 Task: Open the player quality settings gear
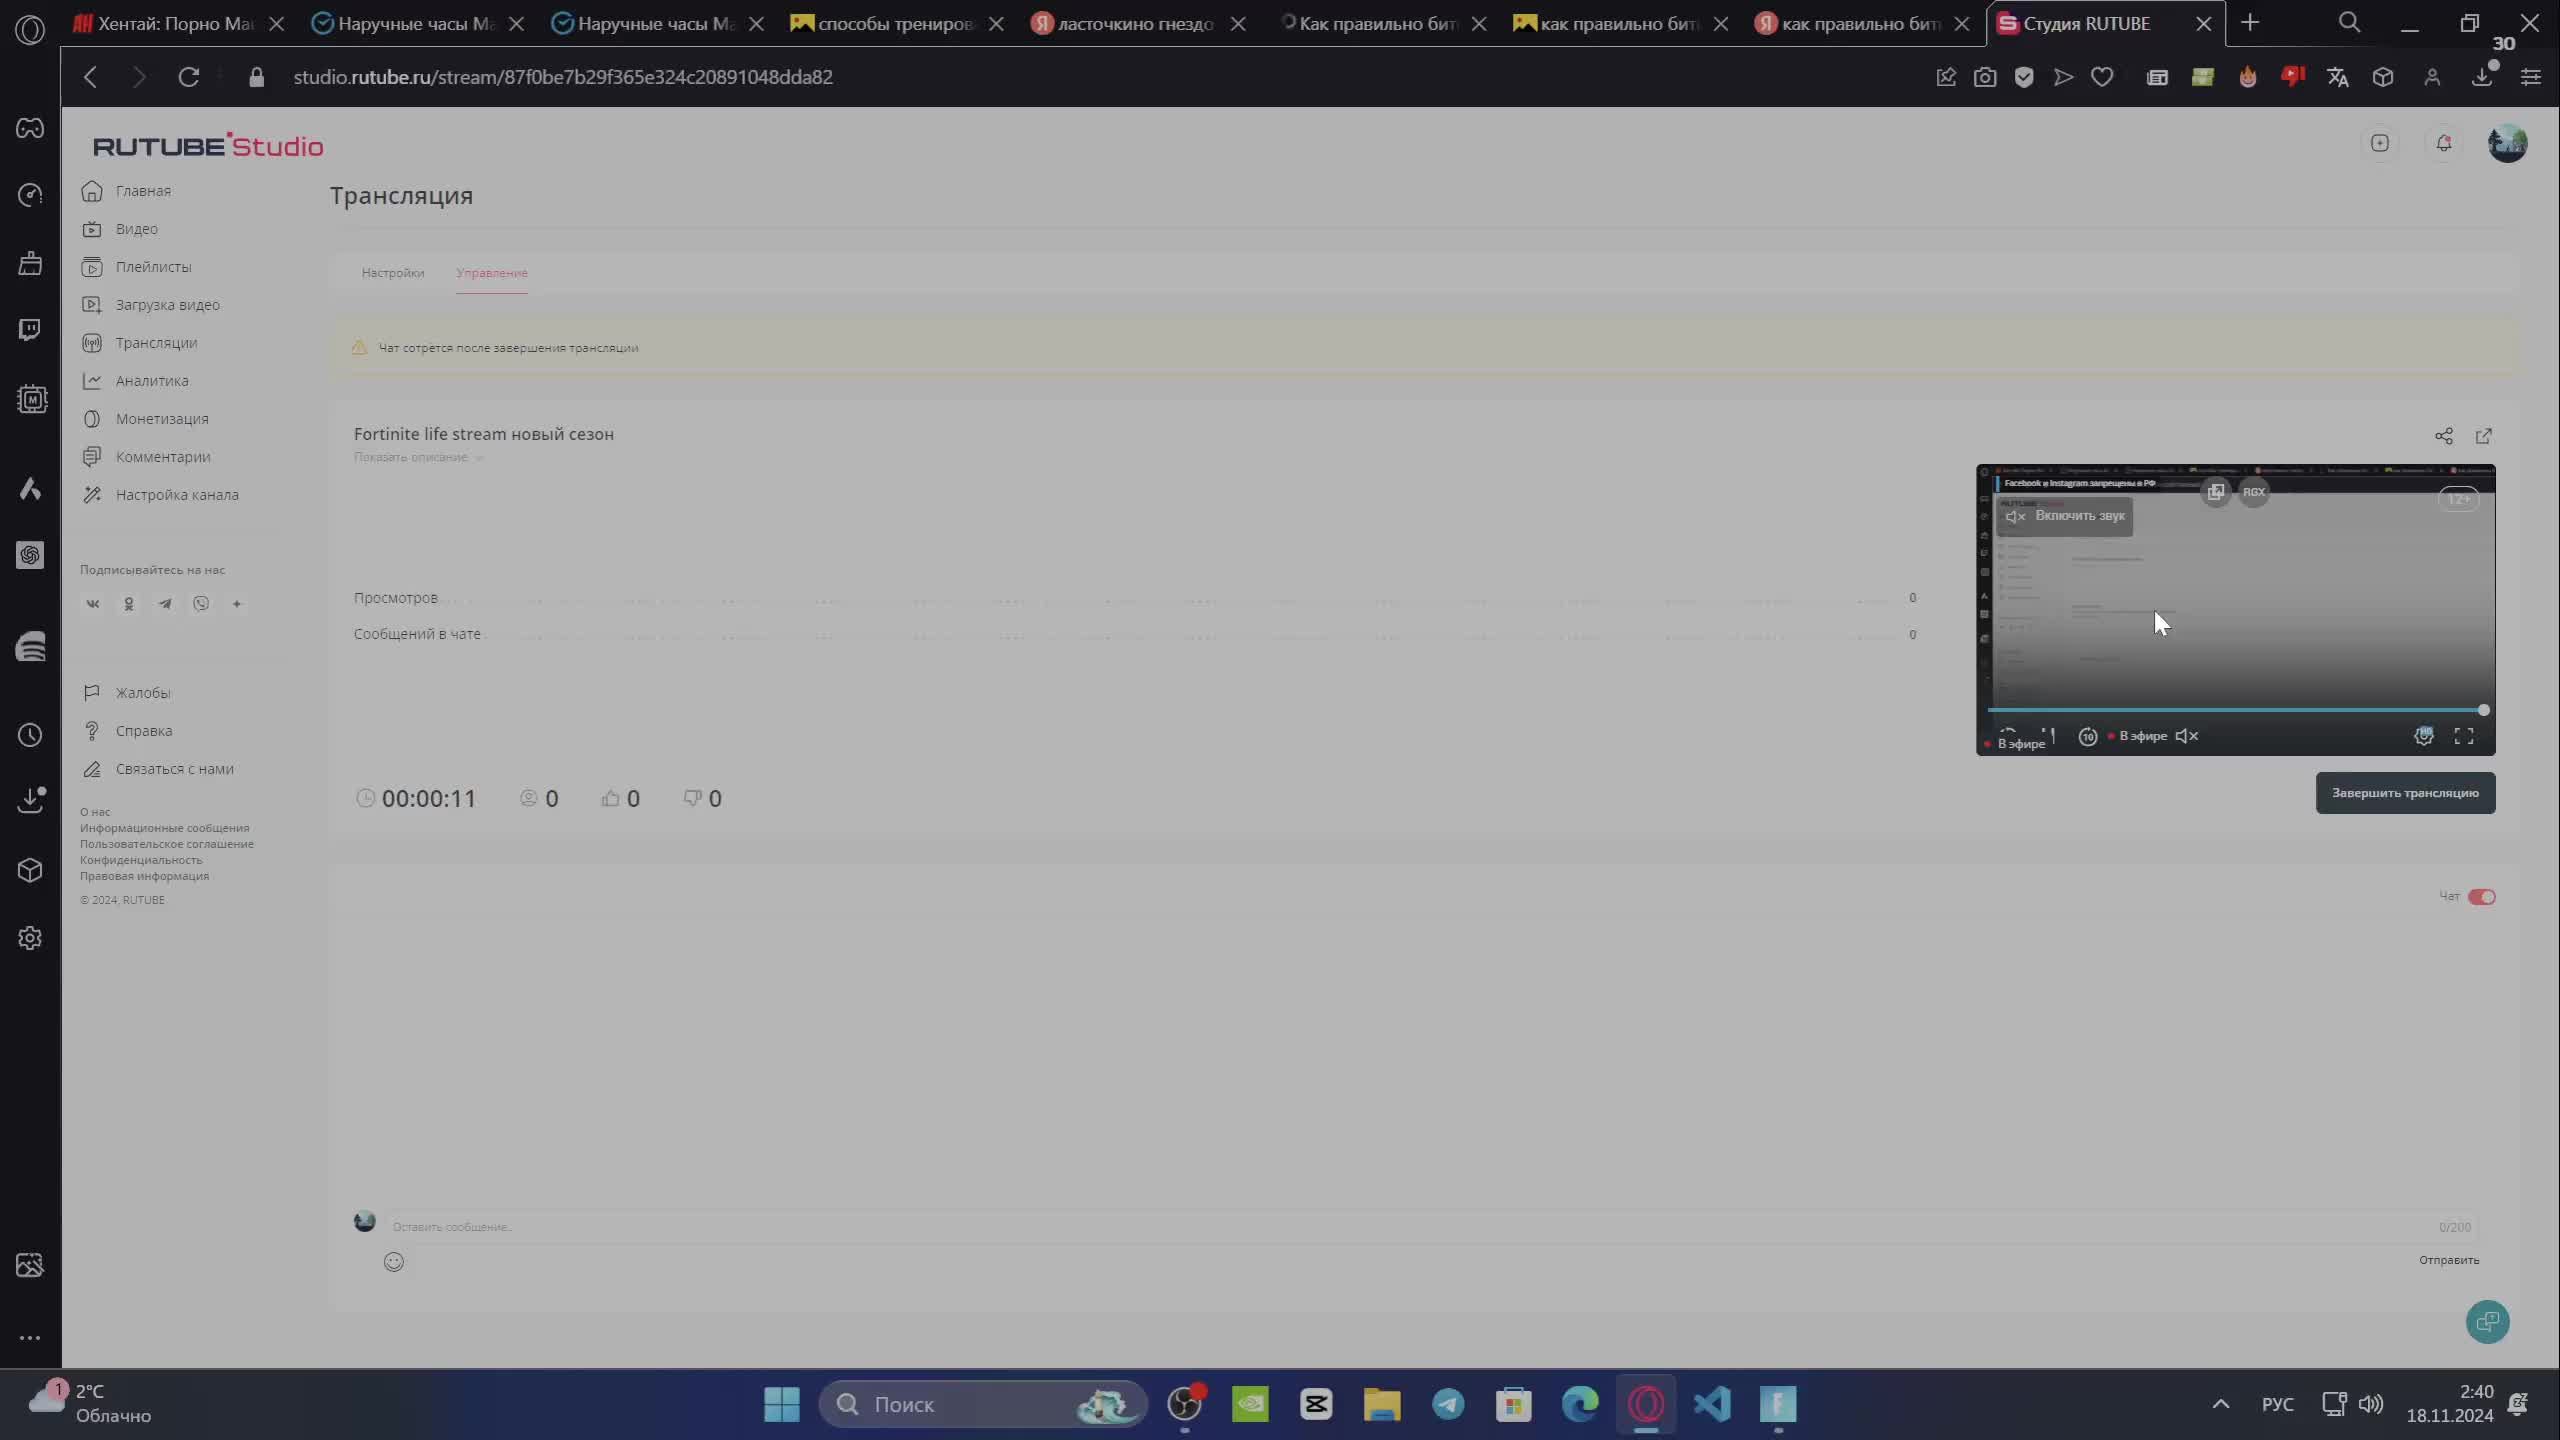point(2424,737)
